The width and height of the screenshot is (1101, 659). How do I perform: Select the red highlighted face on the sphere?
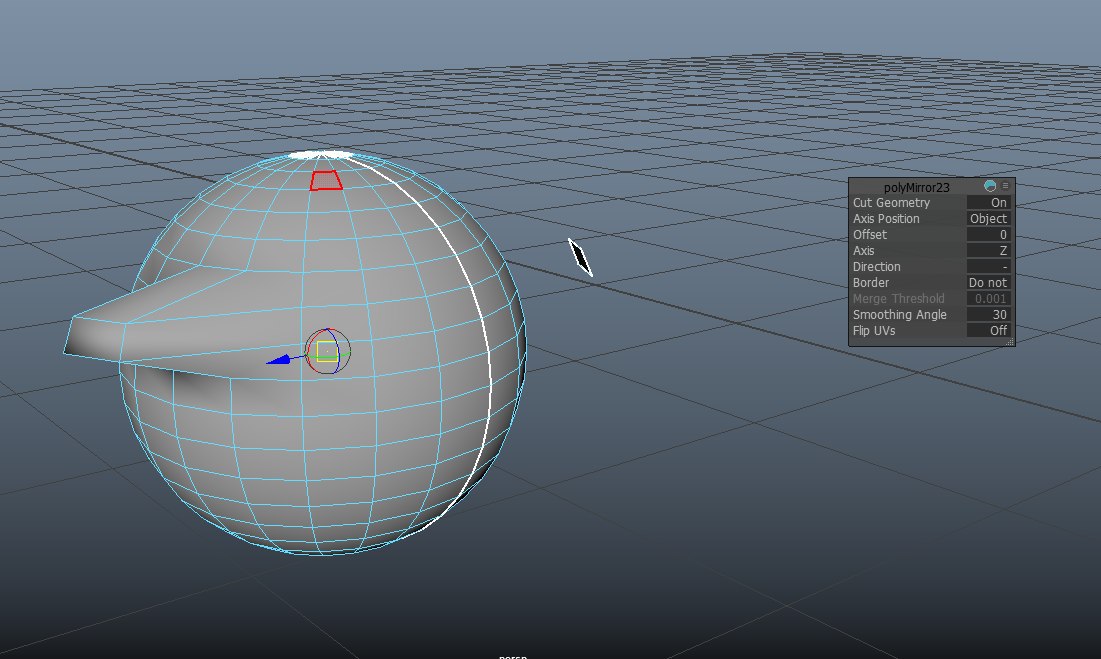click(x=327, y=180)
